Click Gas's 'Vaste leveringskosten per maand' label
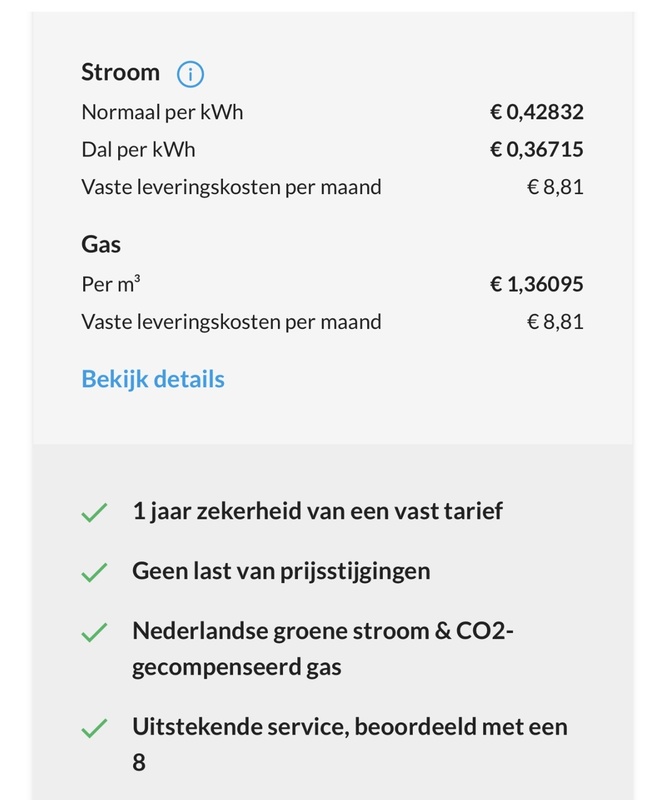Image resolution: width=649 pixels, height=800 pixels. click(231, 322)
